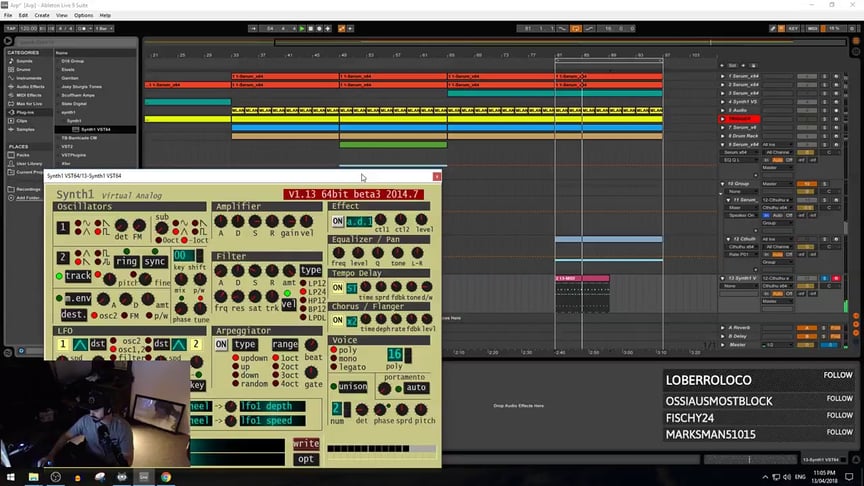Stop playback in Ableton transport
The width and height of the screenshot is (864, 486).
[x=310, y=29]
